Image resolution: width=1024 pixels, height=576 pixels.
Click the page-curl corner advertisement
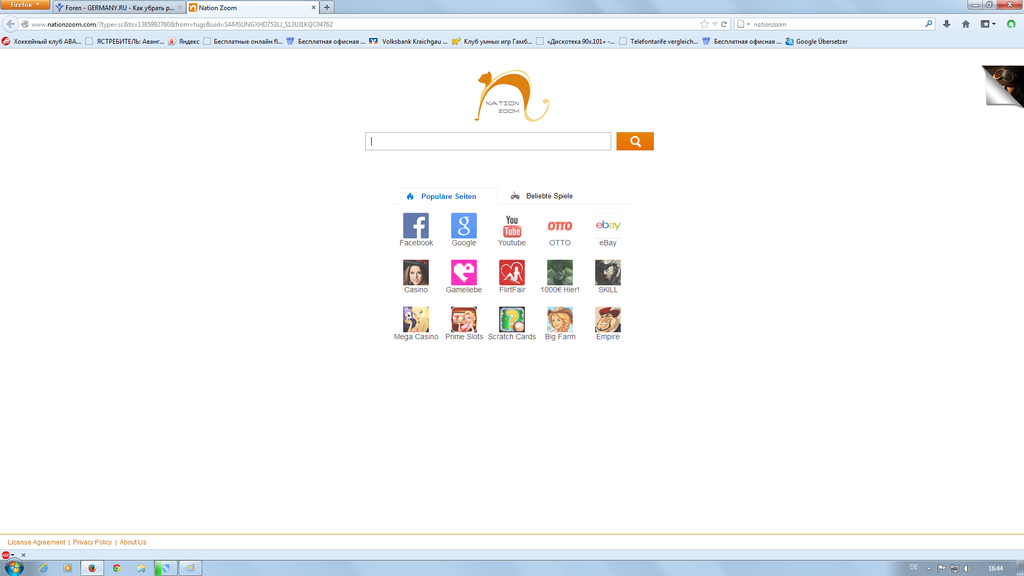point(1004,86)
